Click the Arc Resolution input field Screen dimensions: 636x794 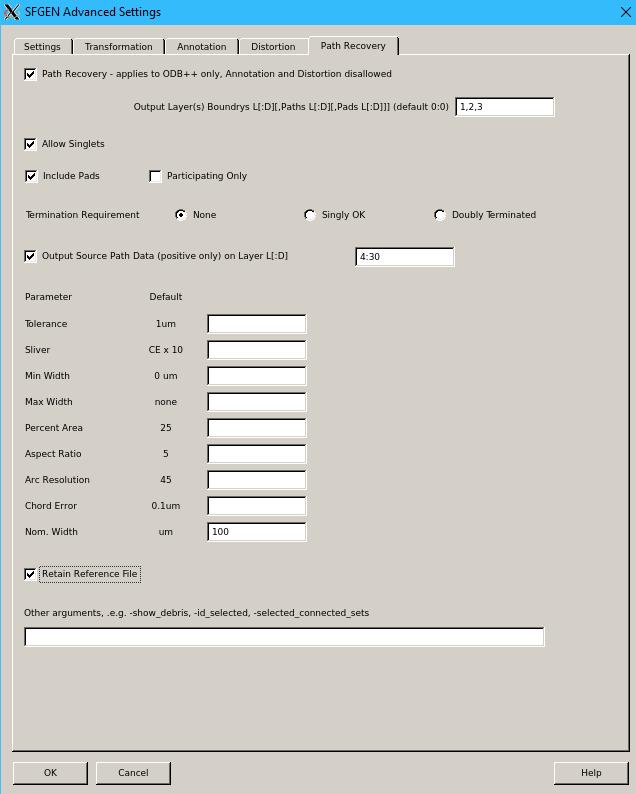[x=257, y=480]
